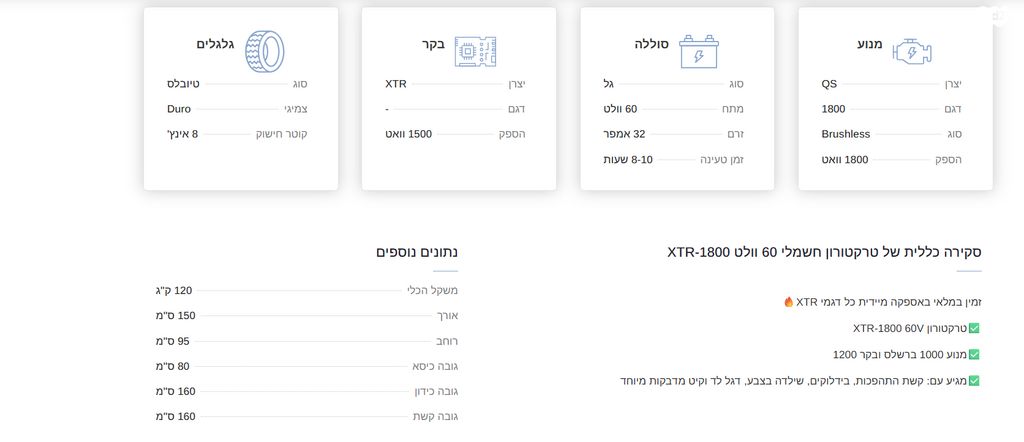The height and width of the screenshot is (442, 1024).
Task: Click the XTR controller manufacturer value
Action: point(396,84)
